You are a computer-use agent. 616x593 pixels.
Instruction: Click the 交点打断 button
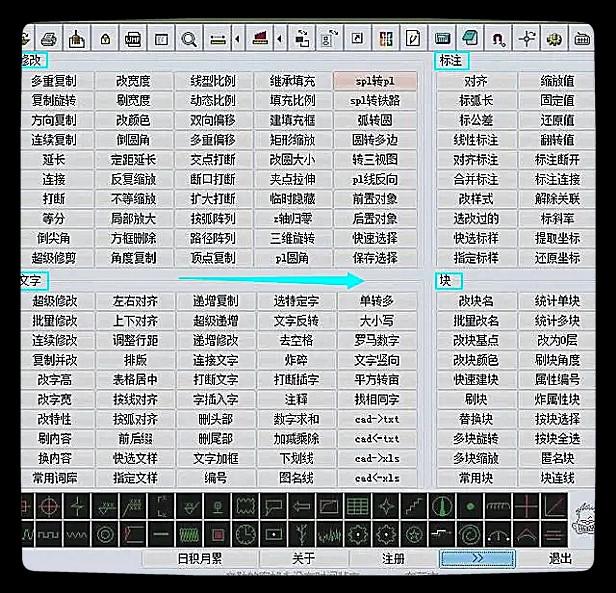(x=213, y=160)
